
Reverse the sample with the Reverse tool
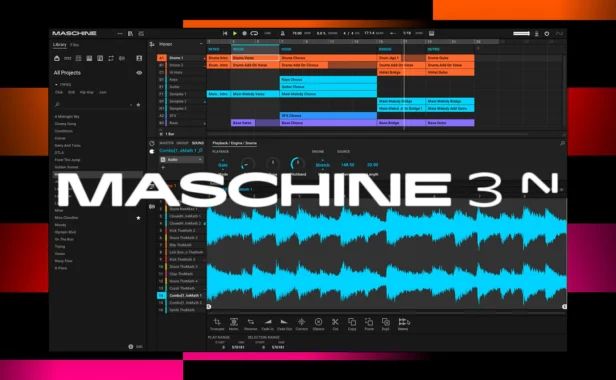tap(251, 322)
